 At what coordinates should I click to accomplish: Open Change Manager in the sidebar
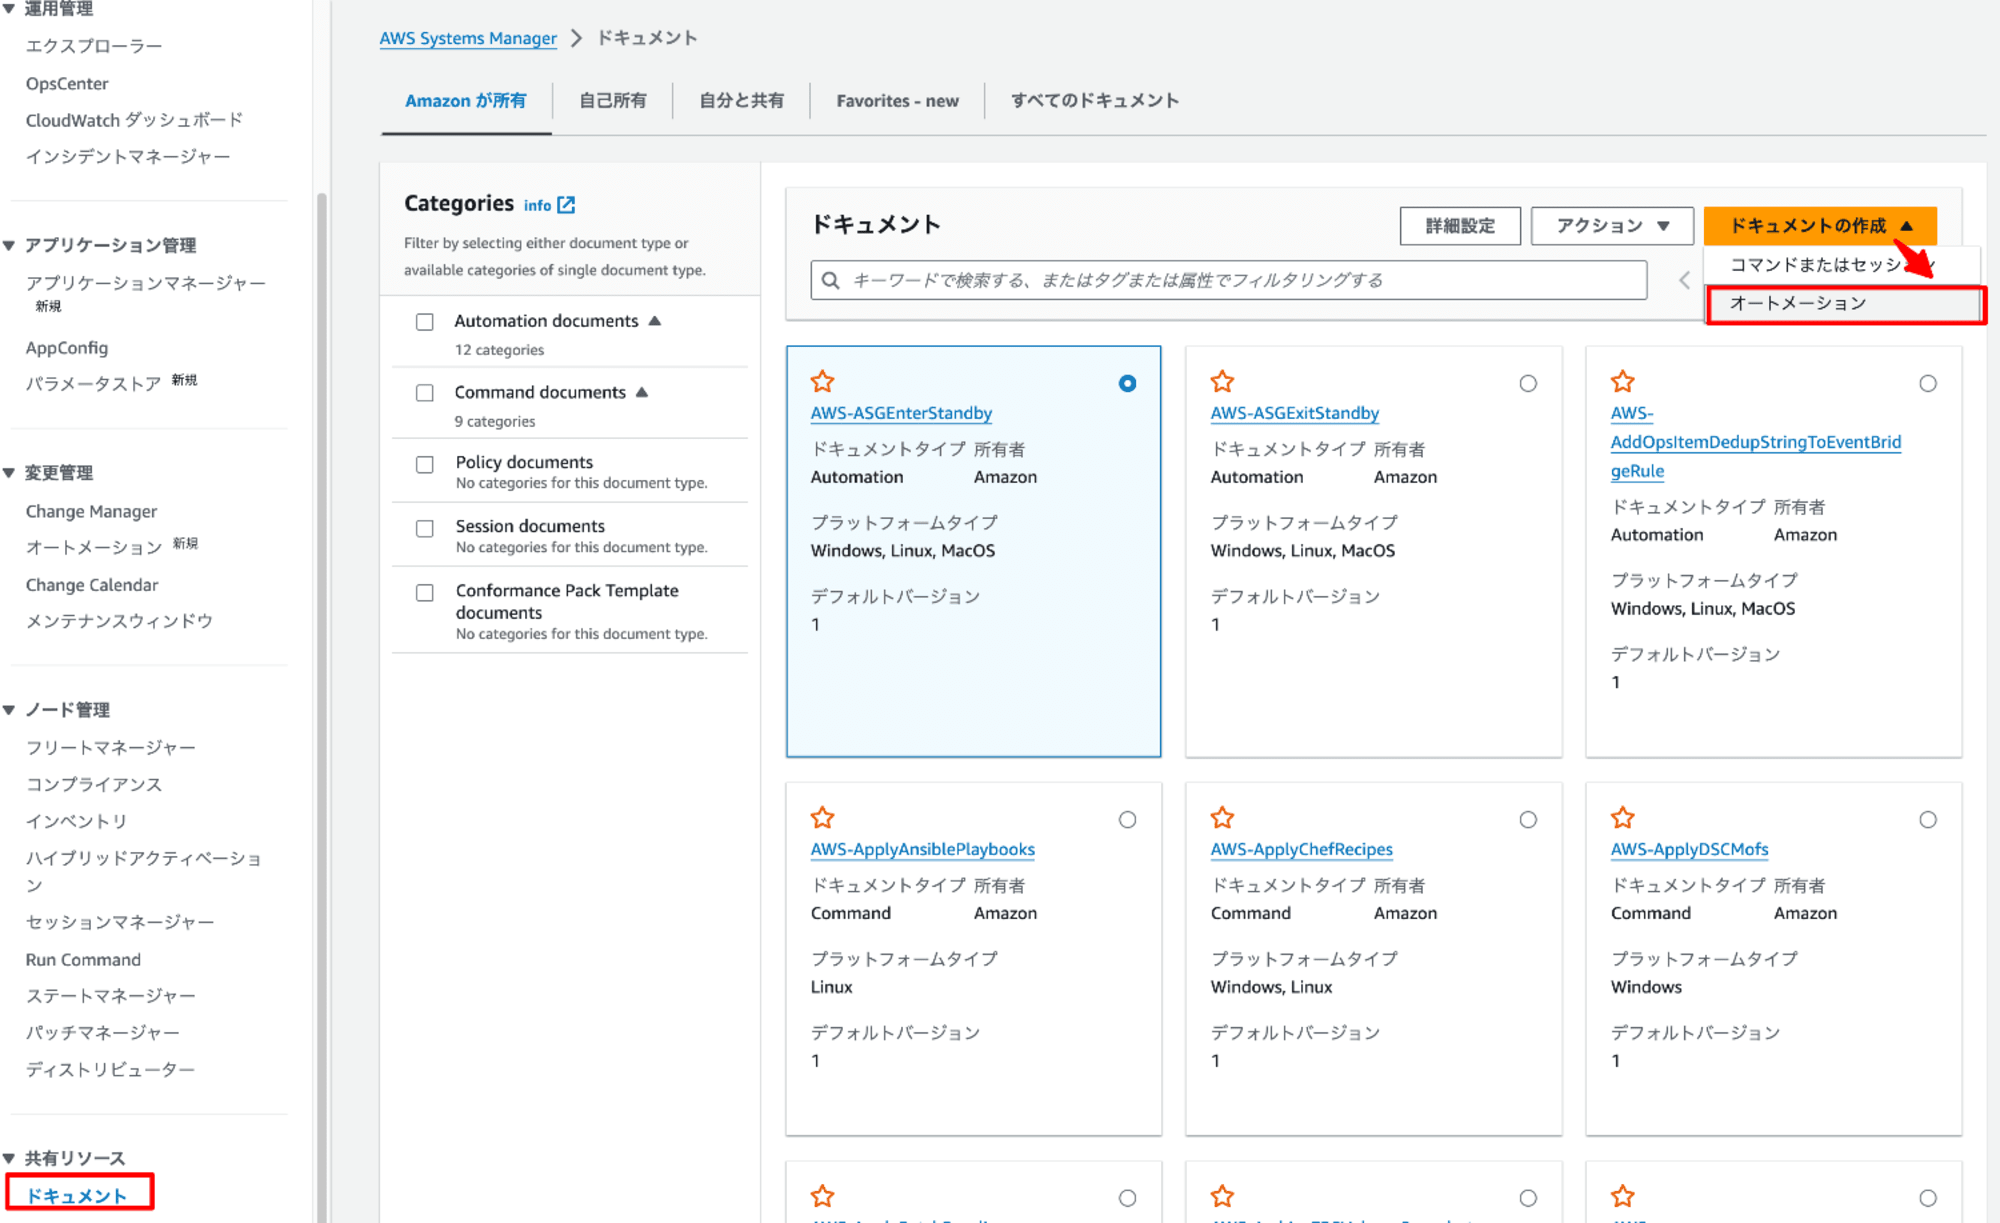click(x=91, y=511)
